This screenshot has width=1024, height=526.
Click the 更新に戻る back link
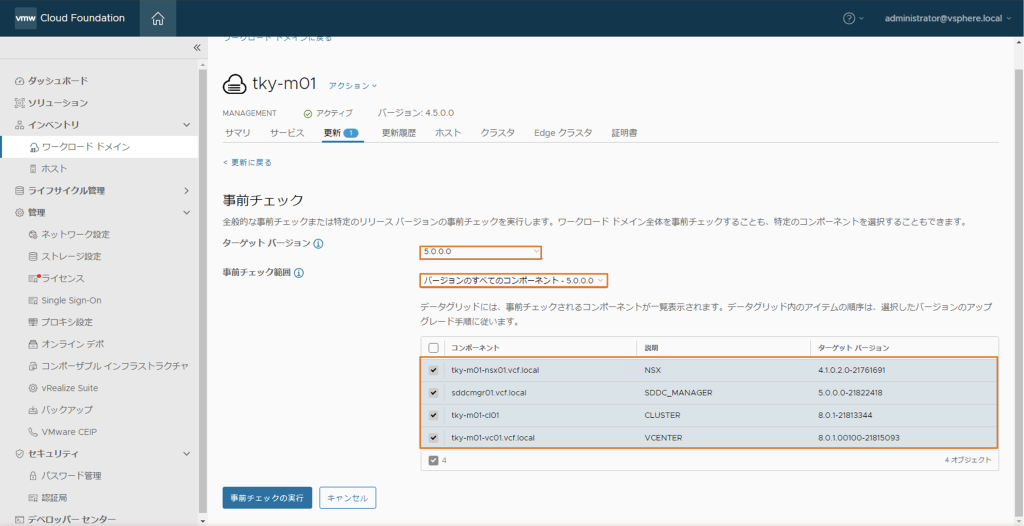pos(247,162)
